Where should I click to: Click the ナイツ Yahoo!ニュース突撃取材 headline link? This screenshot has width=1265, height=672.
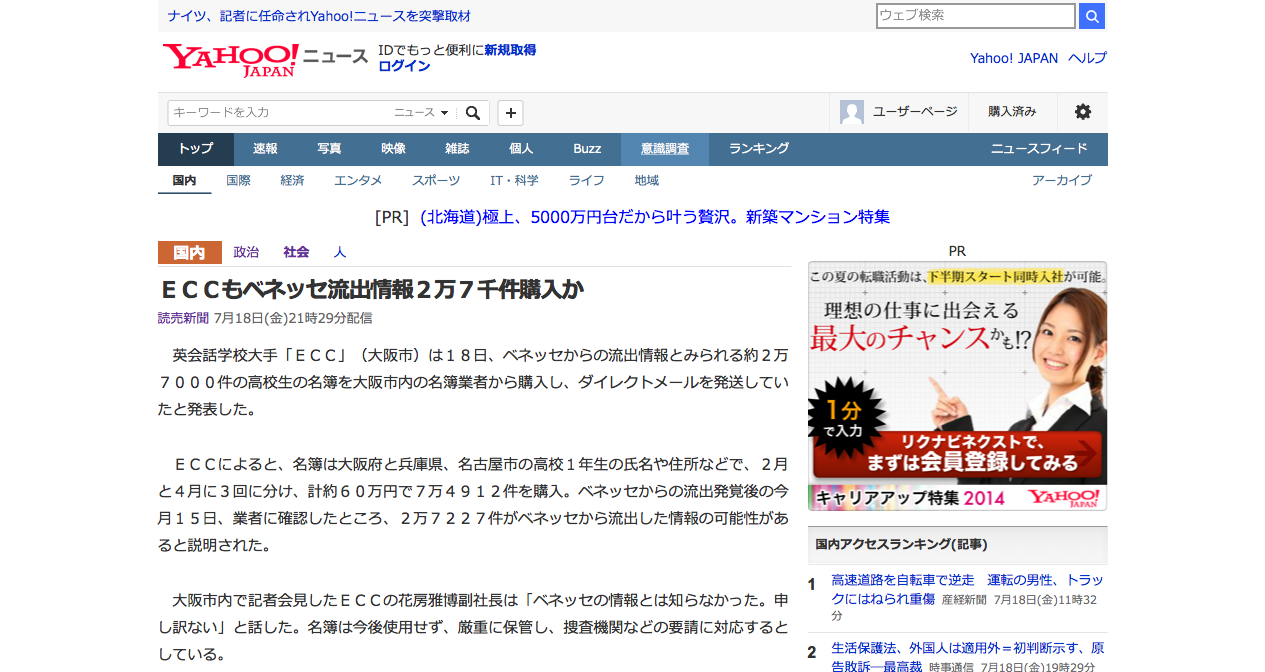pos(319,16)
